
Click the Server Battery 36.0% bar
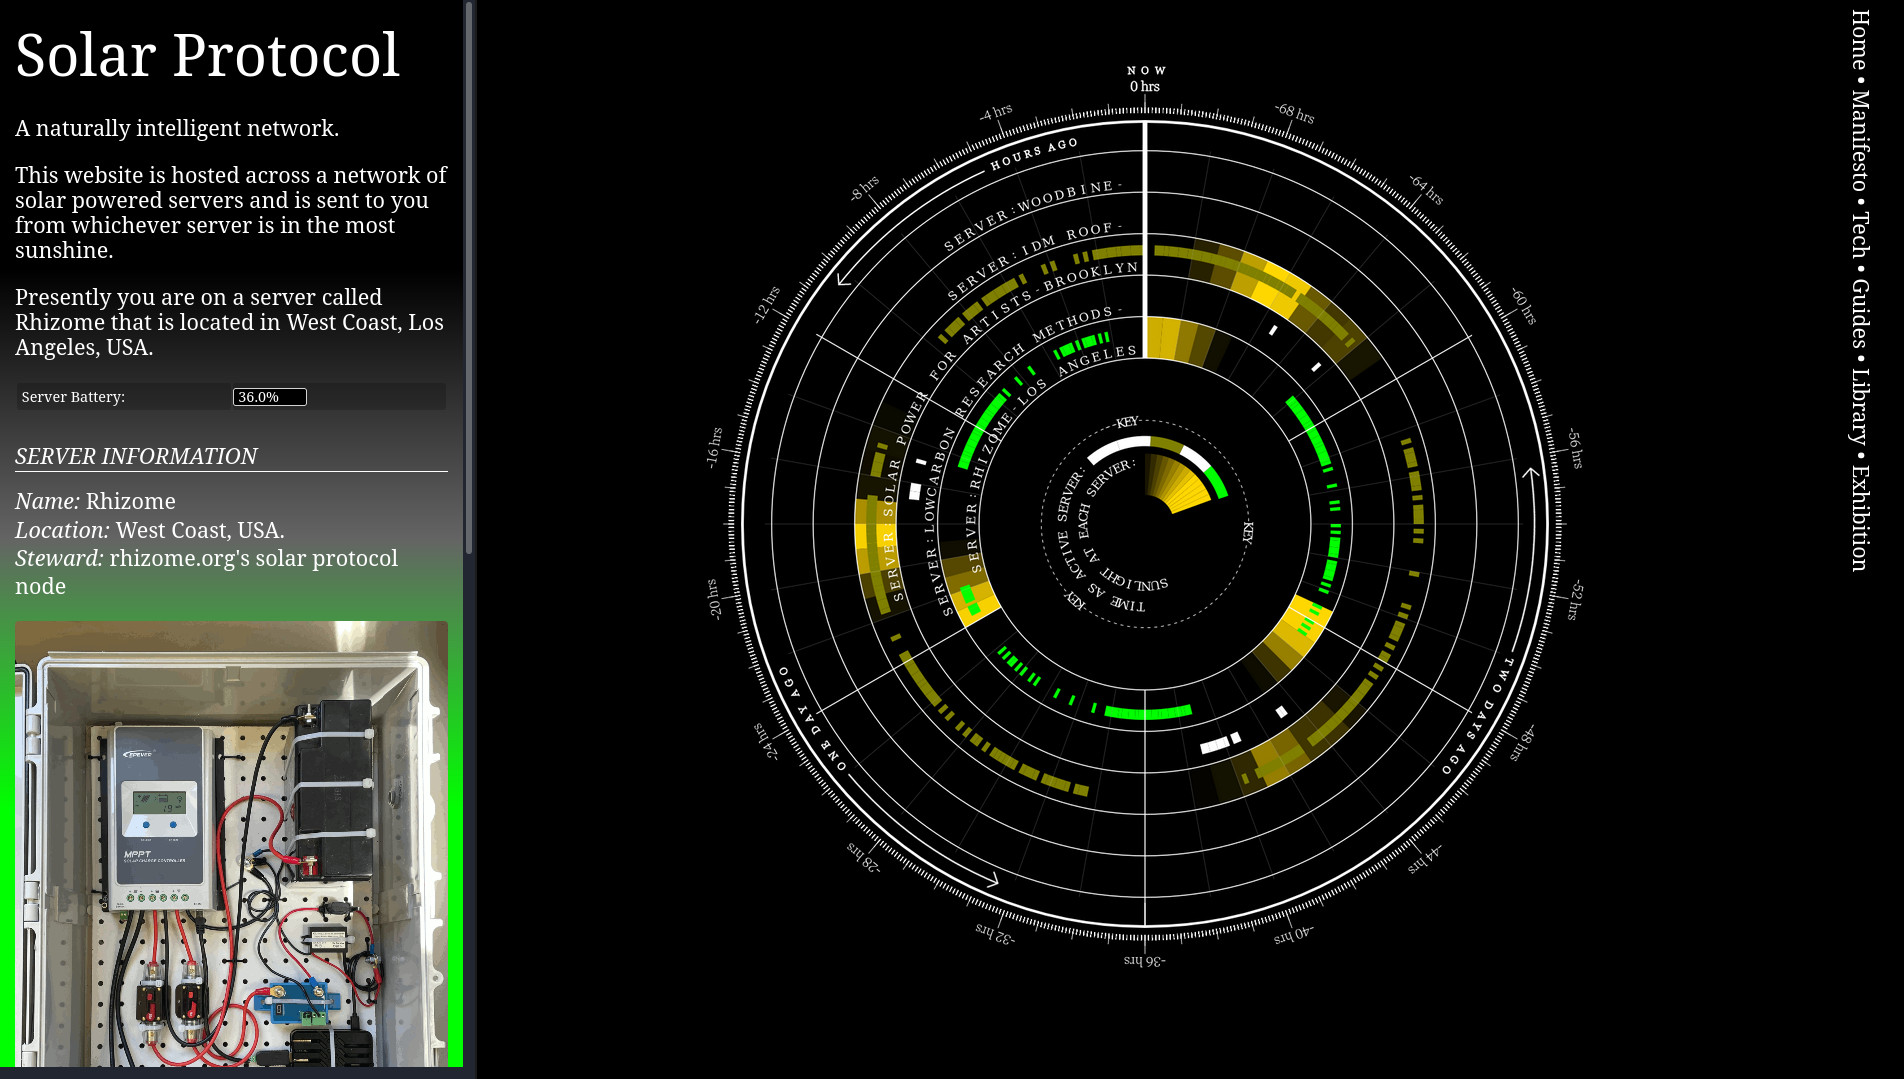269,397
